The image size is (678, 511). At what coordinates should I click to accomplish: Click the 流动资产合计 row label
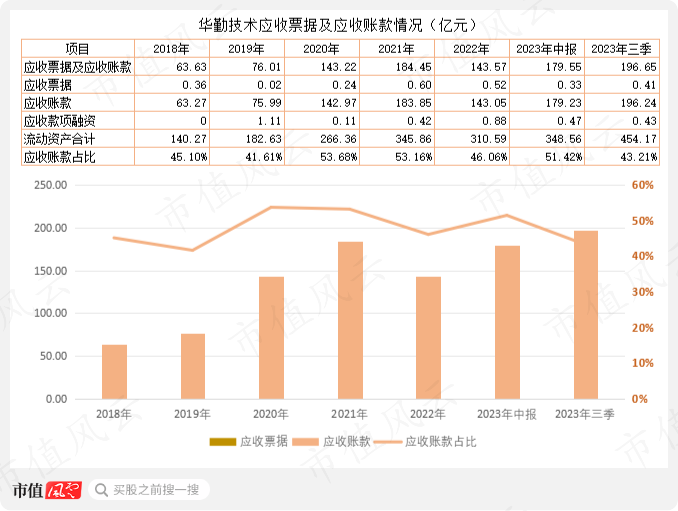click(x=60, y=139)
